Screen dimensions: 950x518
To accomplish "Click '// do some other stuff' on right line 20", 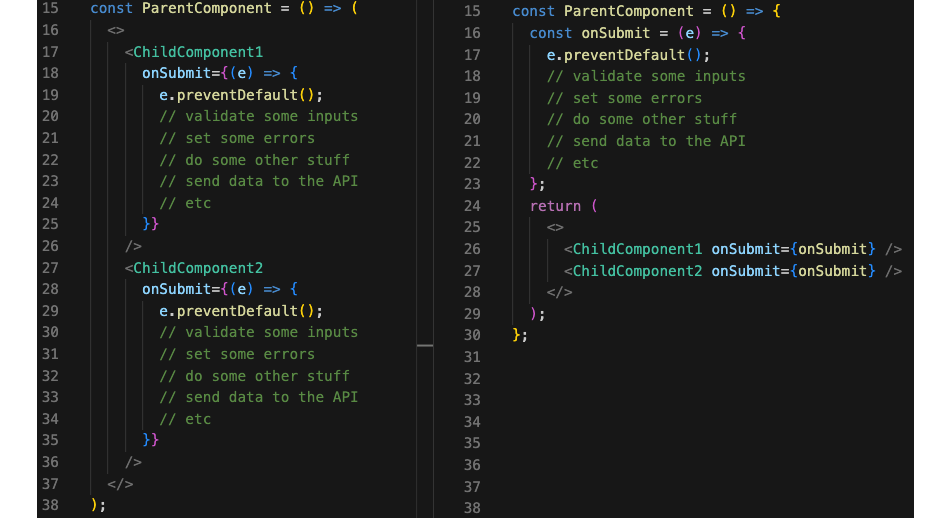I will (642, 119).
